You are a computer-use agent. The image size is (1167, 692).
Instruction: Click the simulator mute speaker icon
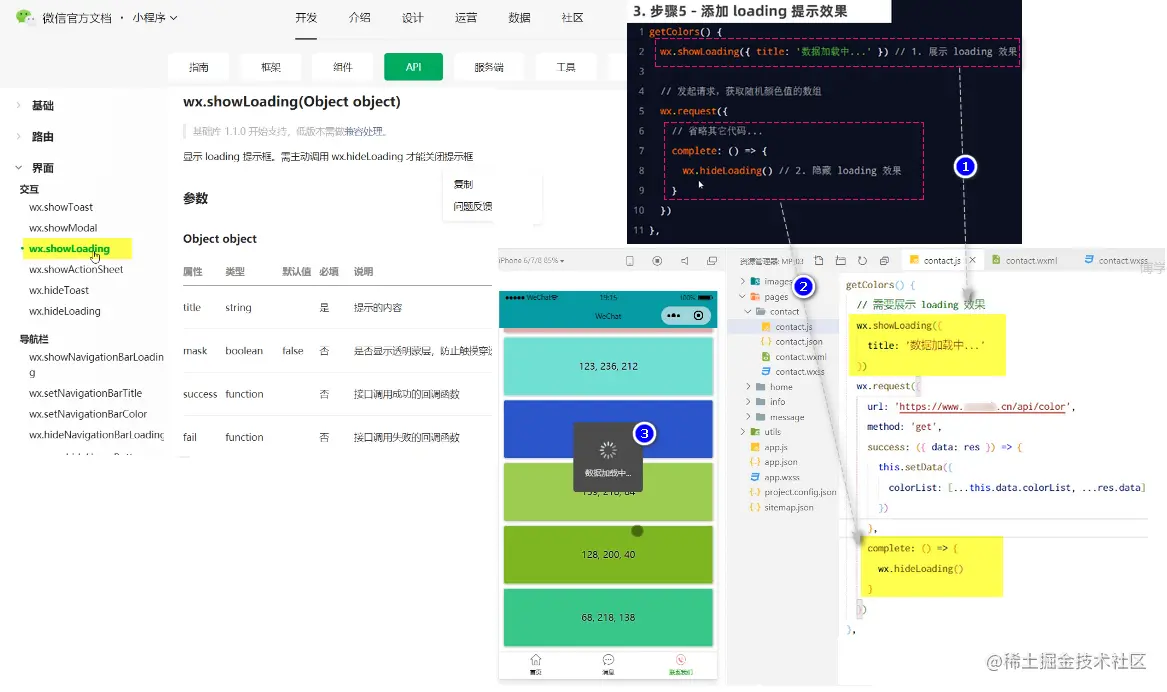[684, 260]
